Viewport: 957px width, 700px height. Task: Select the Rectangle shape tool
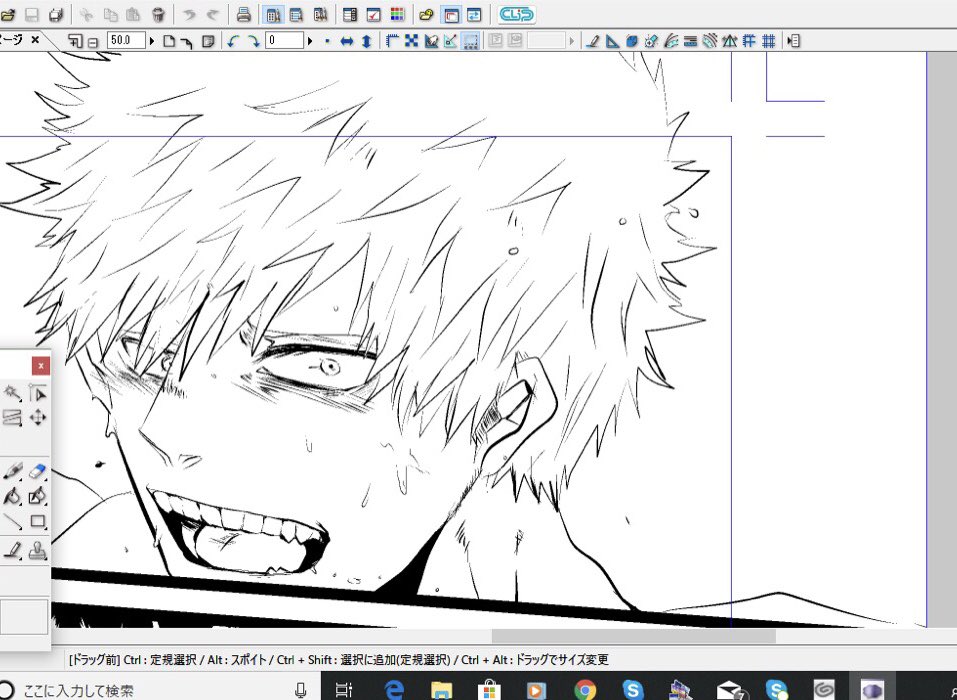pos(38,522)
